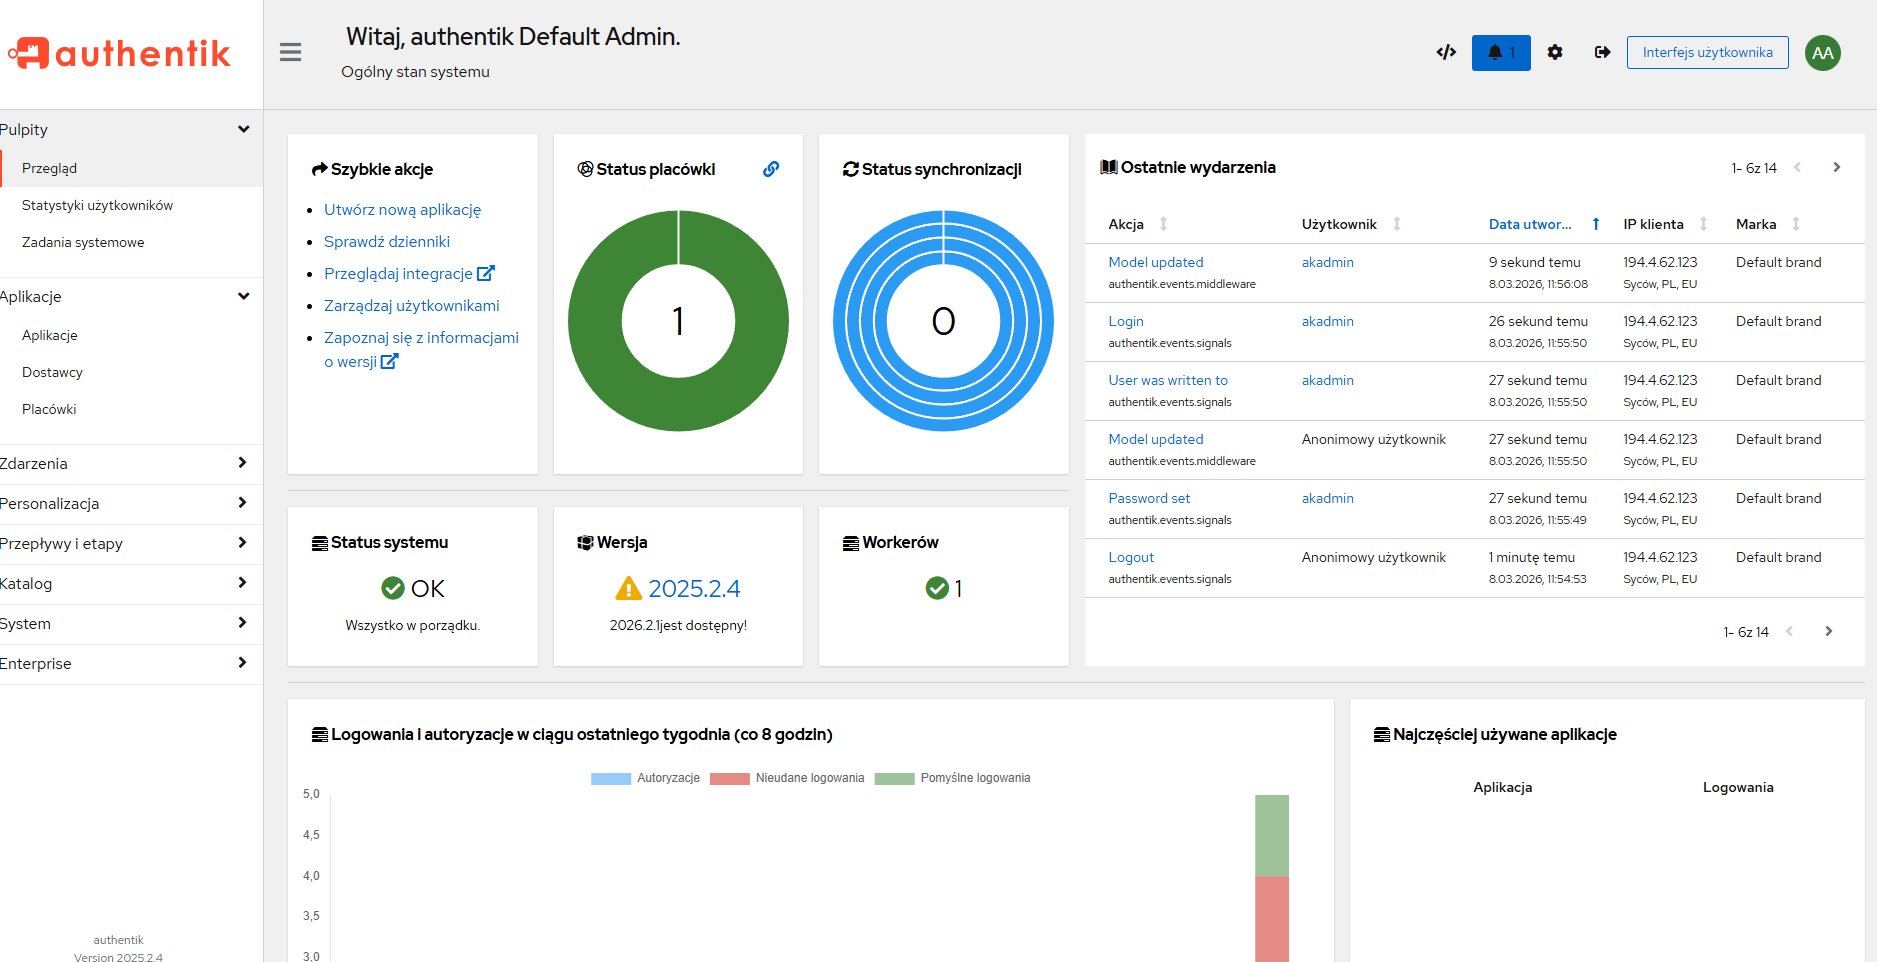This screenshot has width=1877, height=962.
Task: Open the AA user avatar
Action: 1823,53
